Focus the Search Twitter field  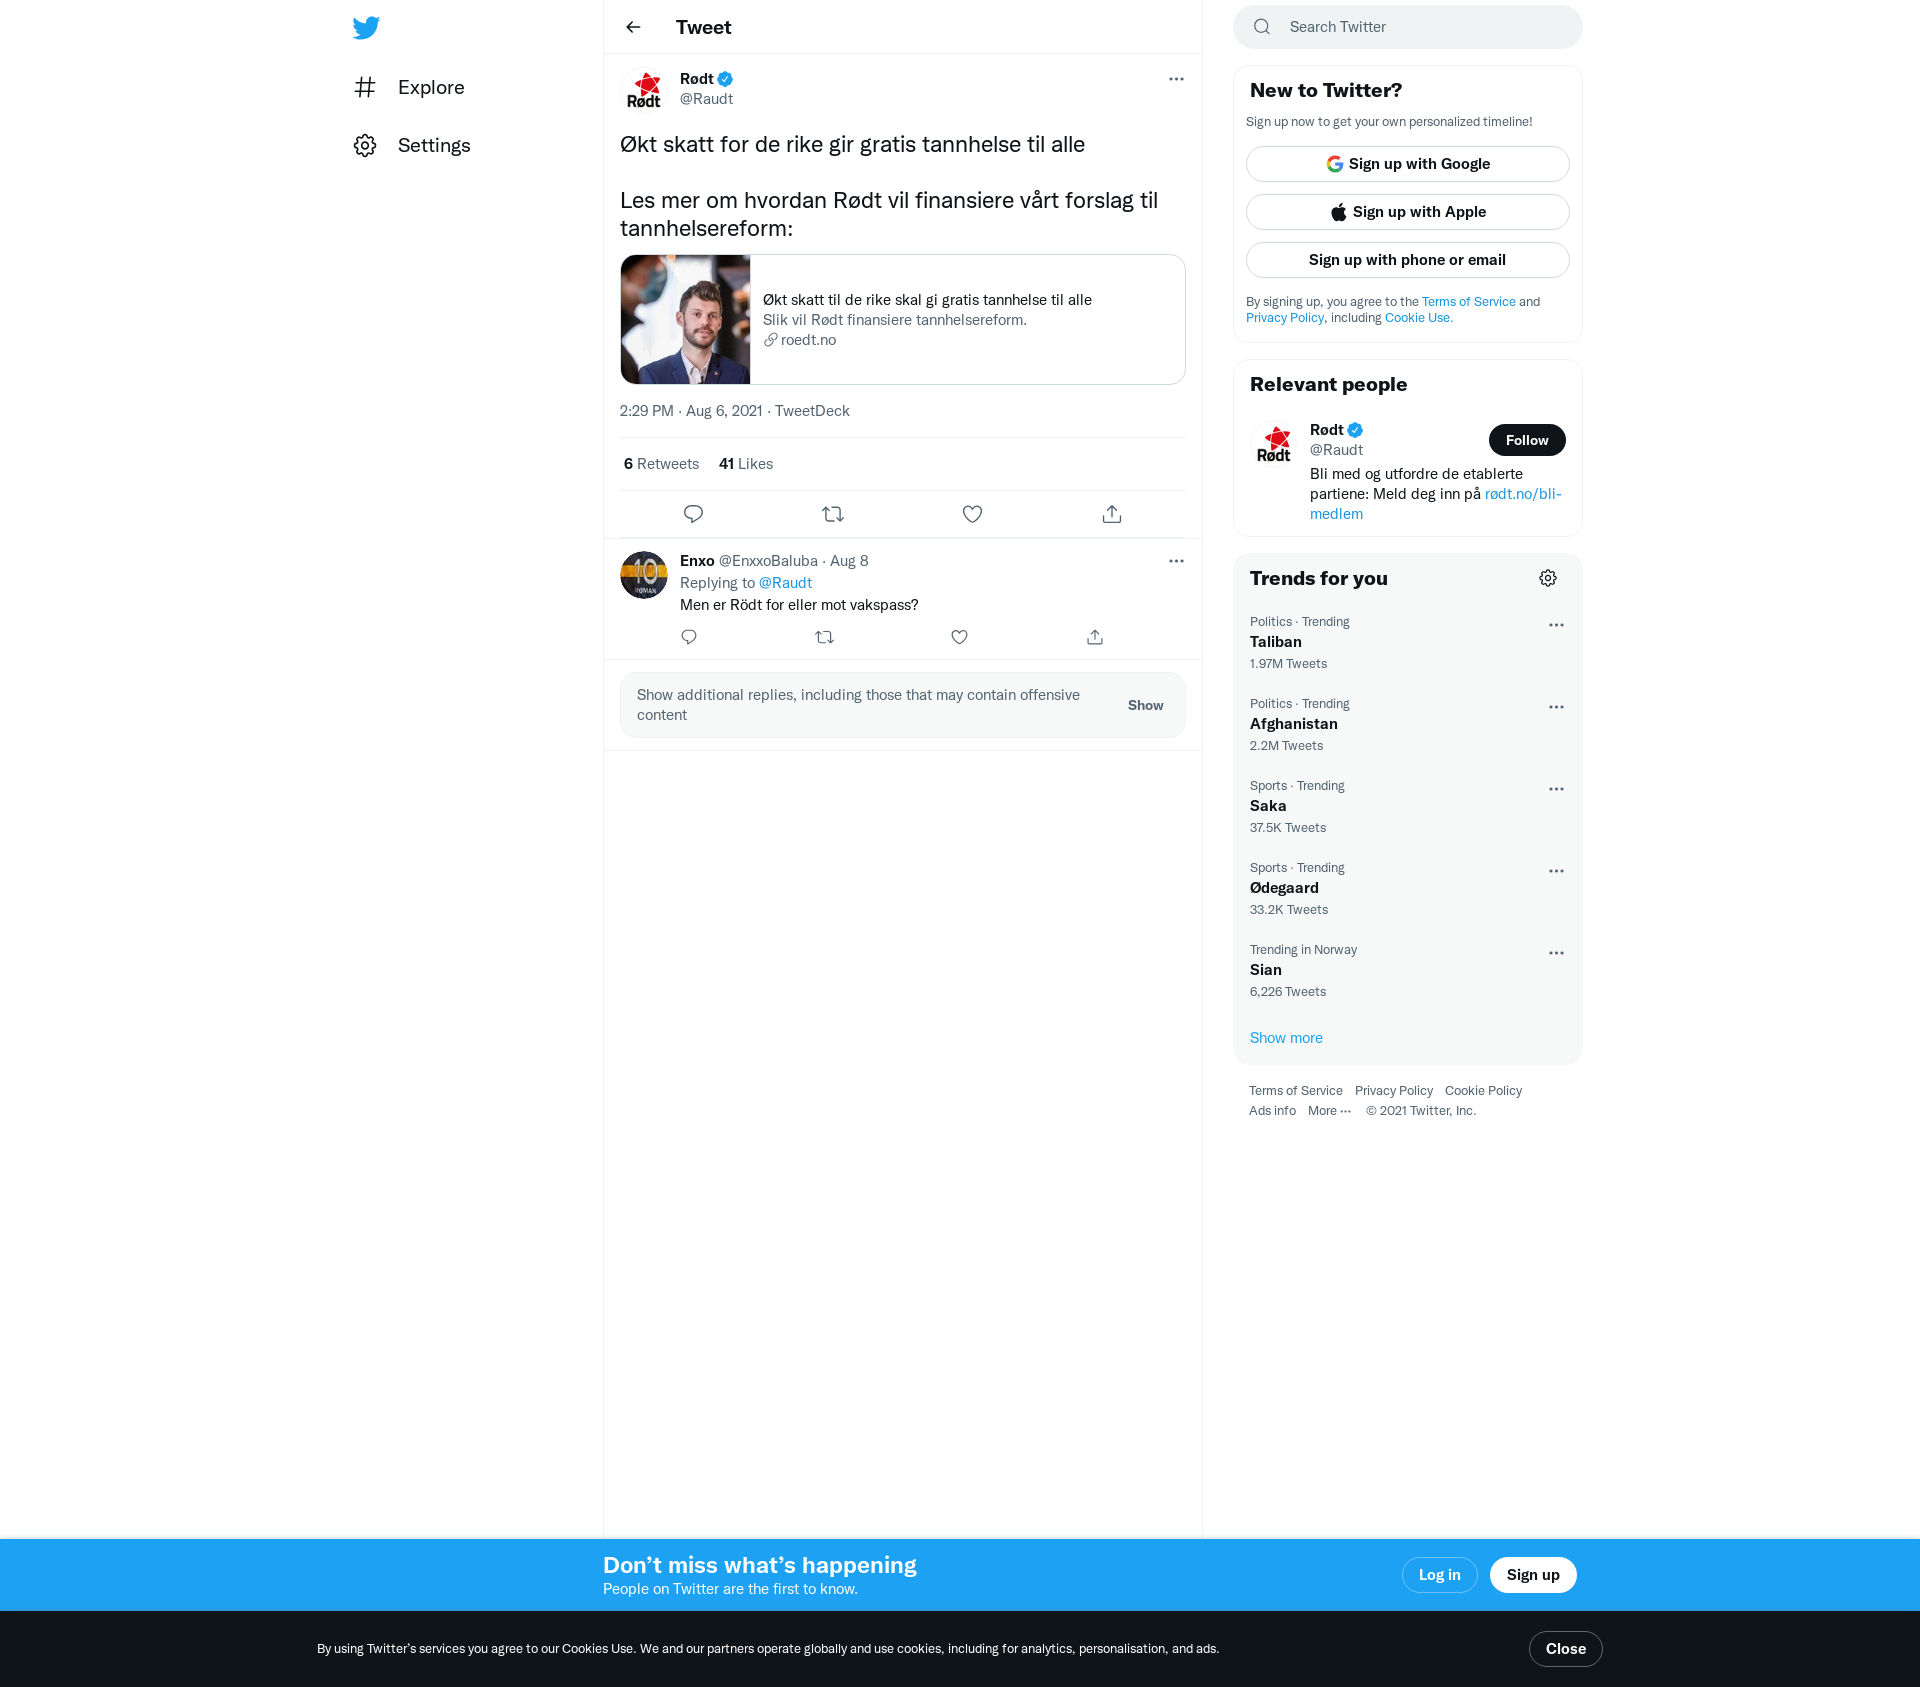(x=1408, y=27)
